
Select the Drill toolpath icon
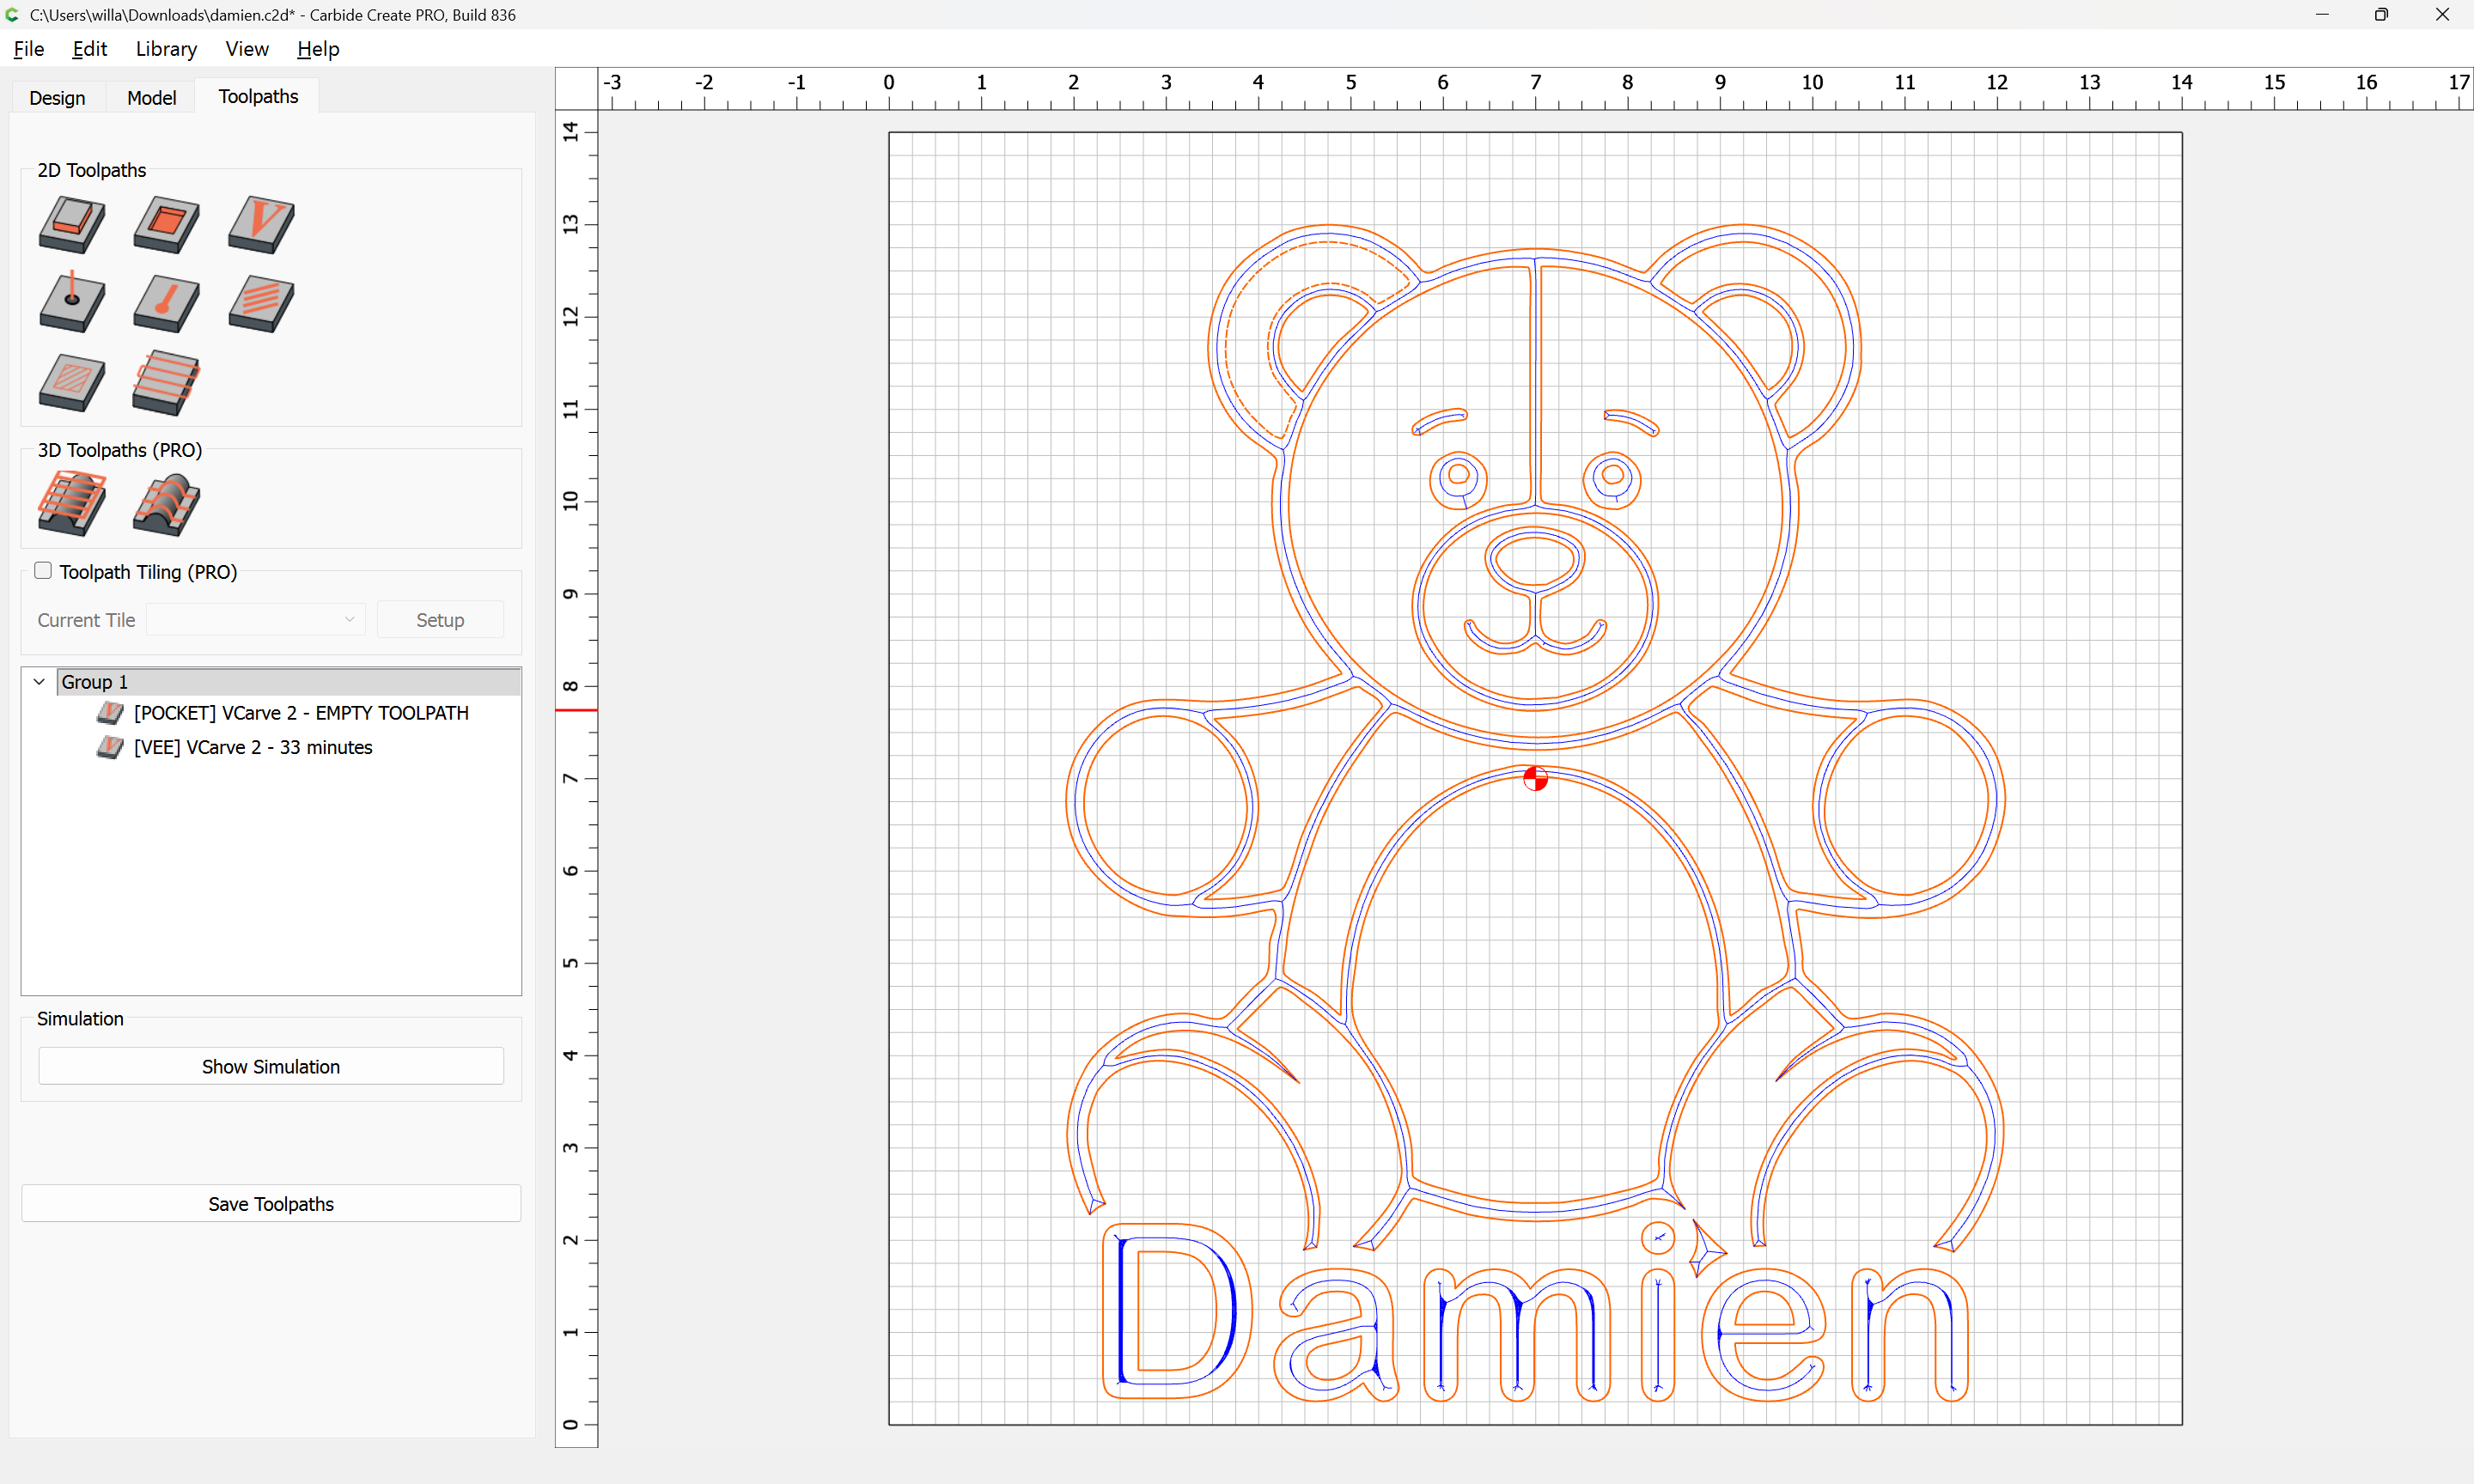coord(72,302)
